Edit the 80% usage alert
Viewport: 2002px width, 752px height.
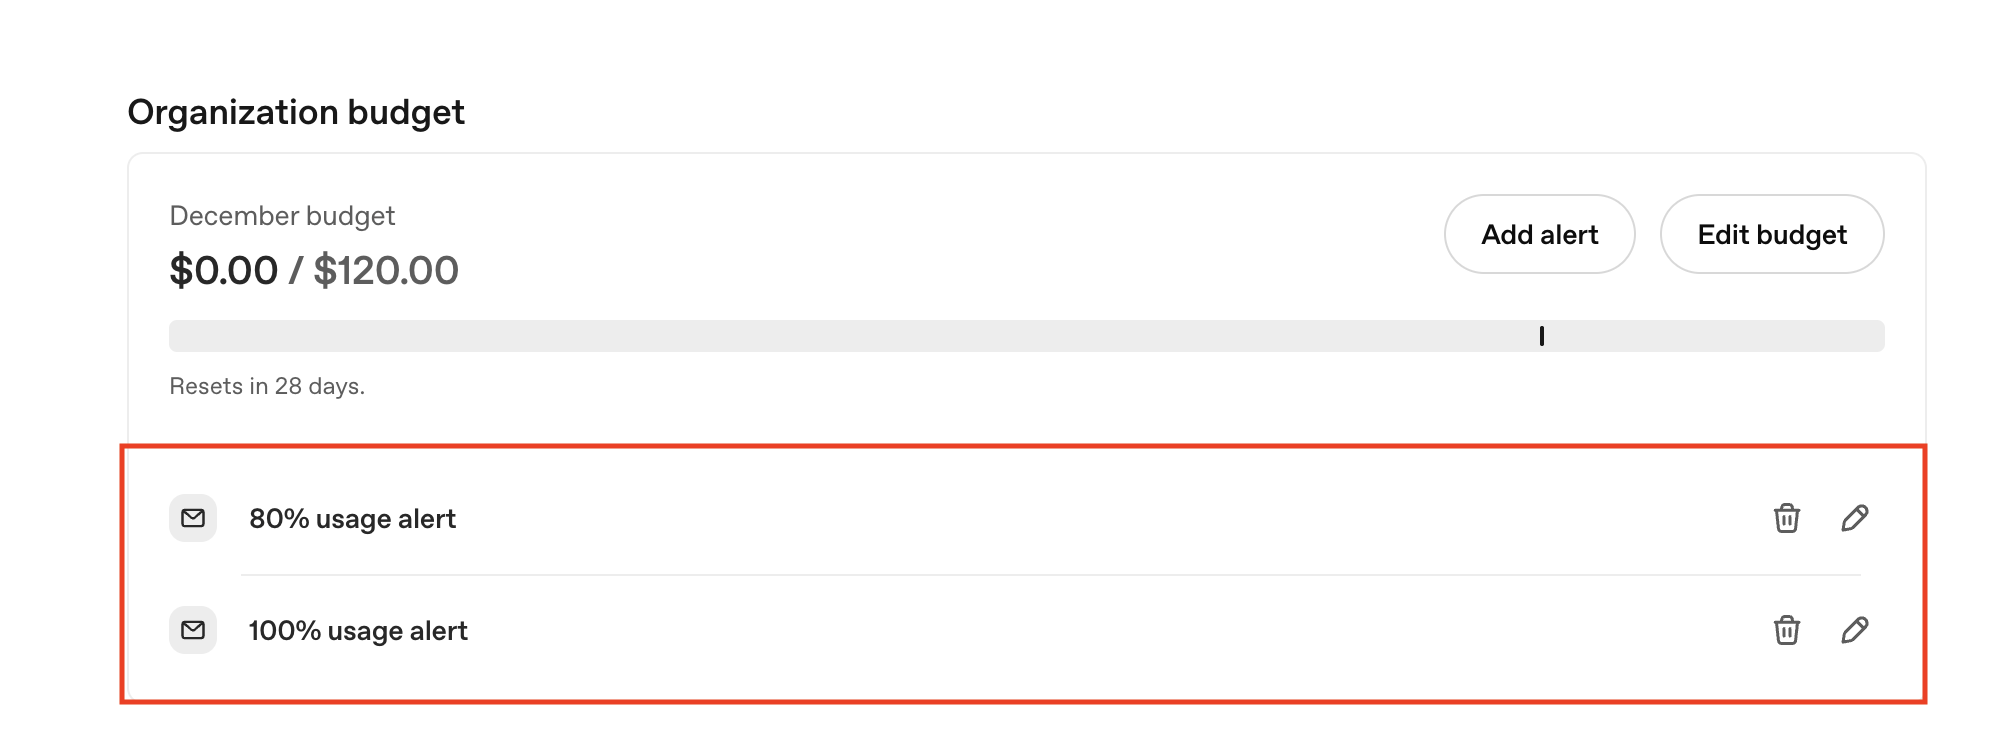(x=1854, y=518)
